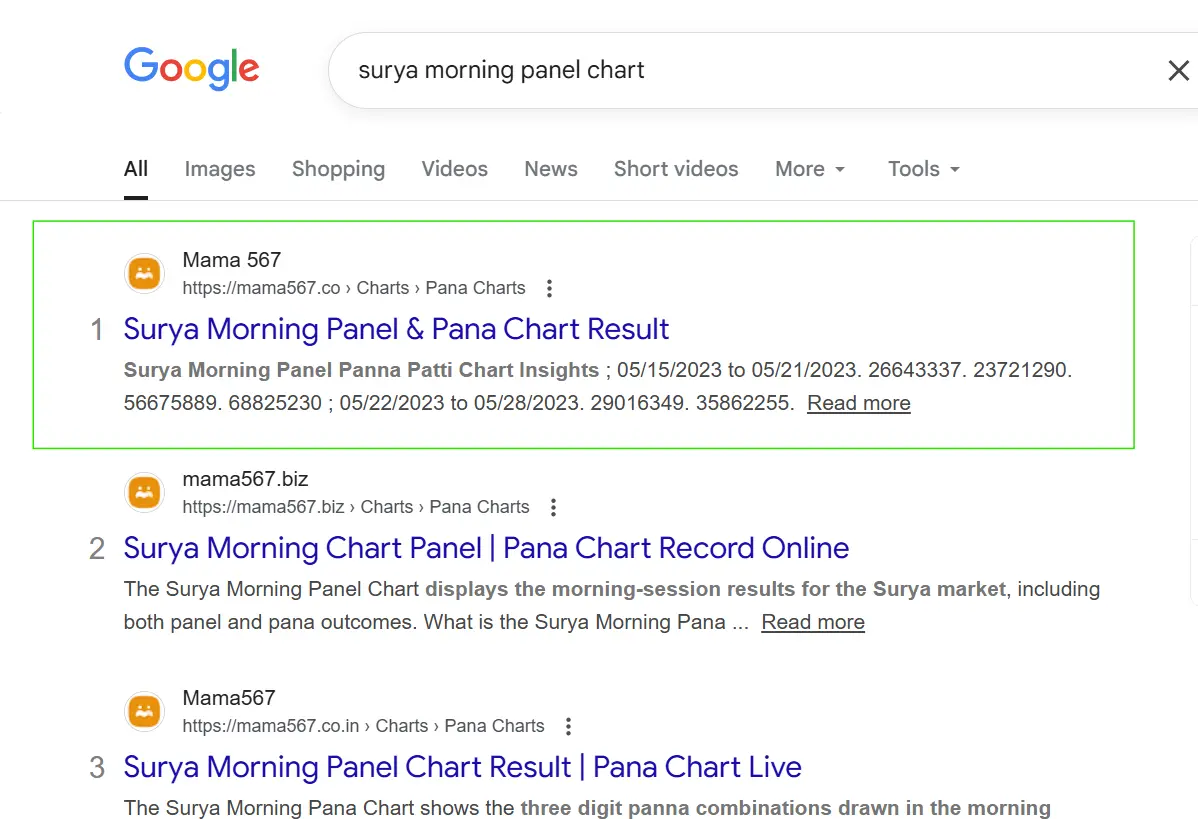This screenshot has height=819, width=1198.
Task: Open three-dot options for mama567.co result
Action: coord(549,288)
